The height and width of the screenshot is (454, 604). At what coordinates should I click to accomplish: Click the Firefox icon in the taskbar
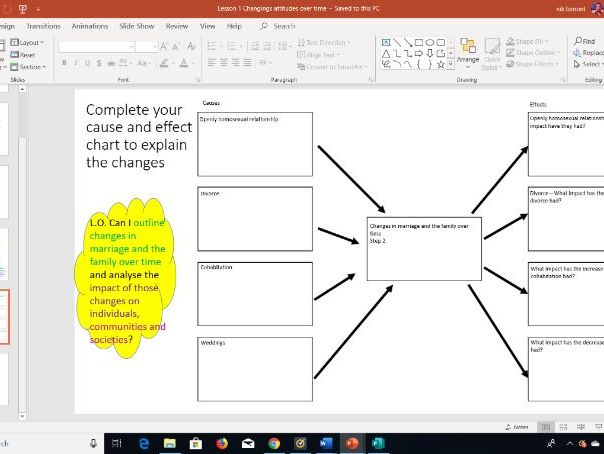click(x=221, y=442)
